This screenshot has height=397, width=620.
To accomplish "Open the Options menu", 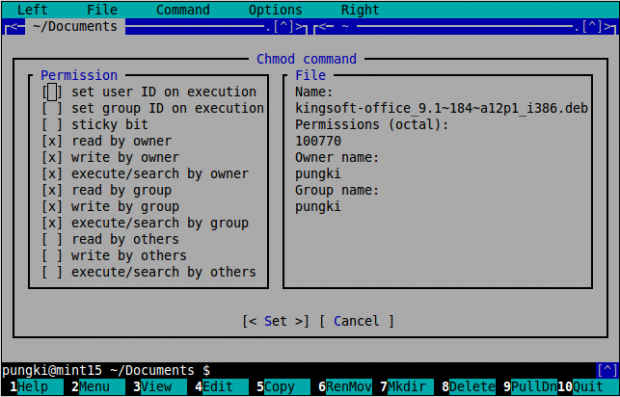I will point(275,10).
